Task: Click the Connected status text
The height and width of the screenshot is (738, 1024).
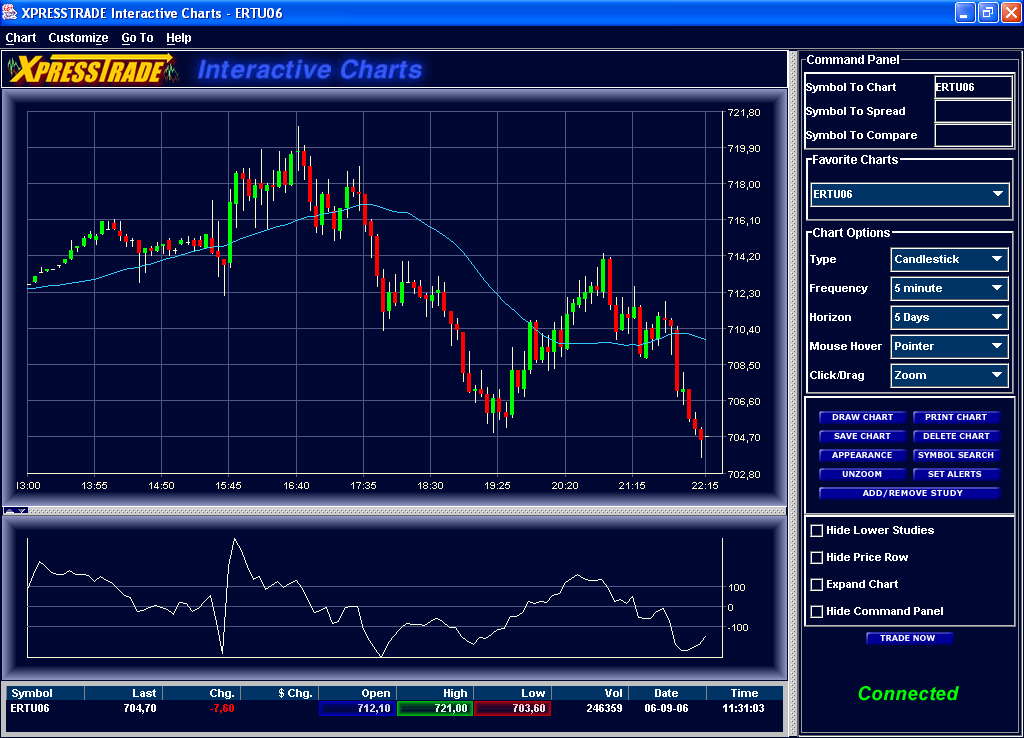Action: 908,694
